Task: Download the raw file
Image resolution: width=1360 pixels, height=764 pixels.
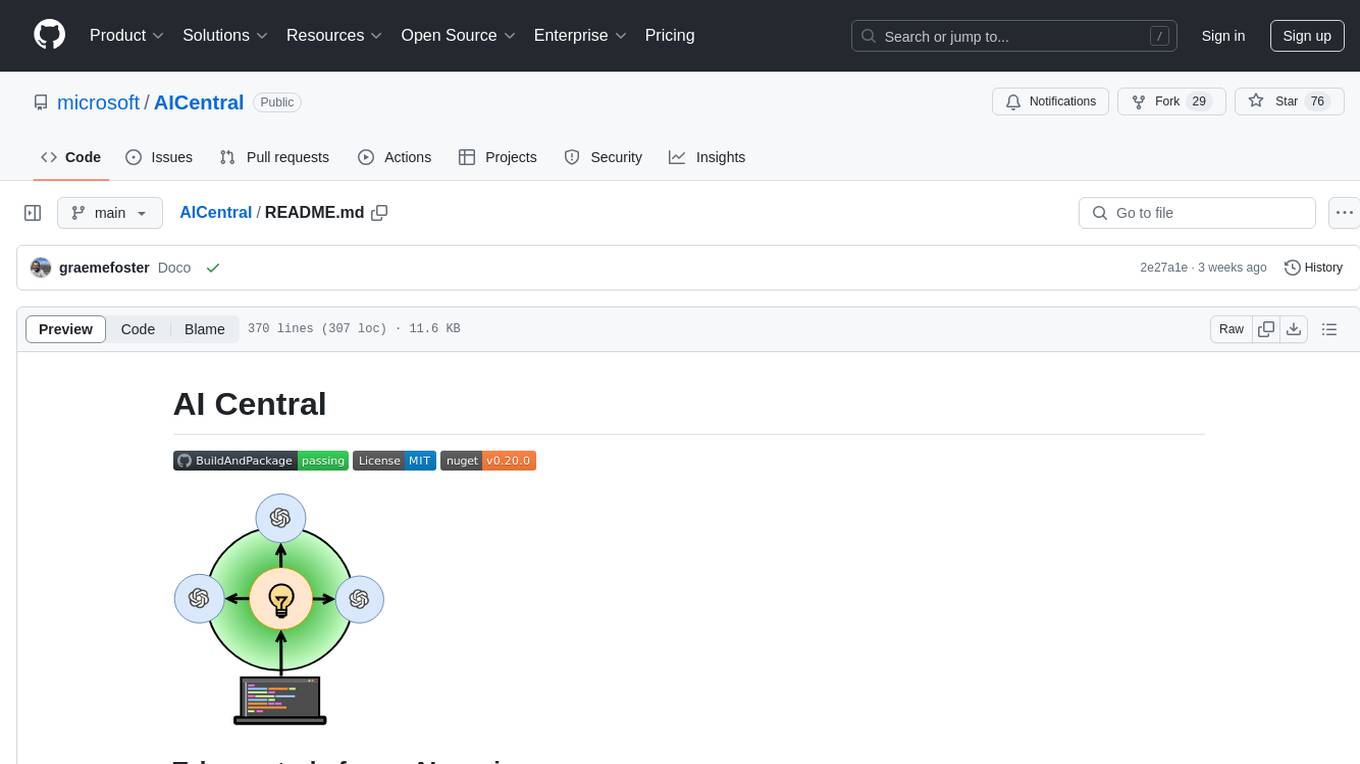Action: coord(1293,329)
